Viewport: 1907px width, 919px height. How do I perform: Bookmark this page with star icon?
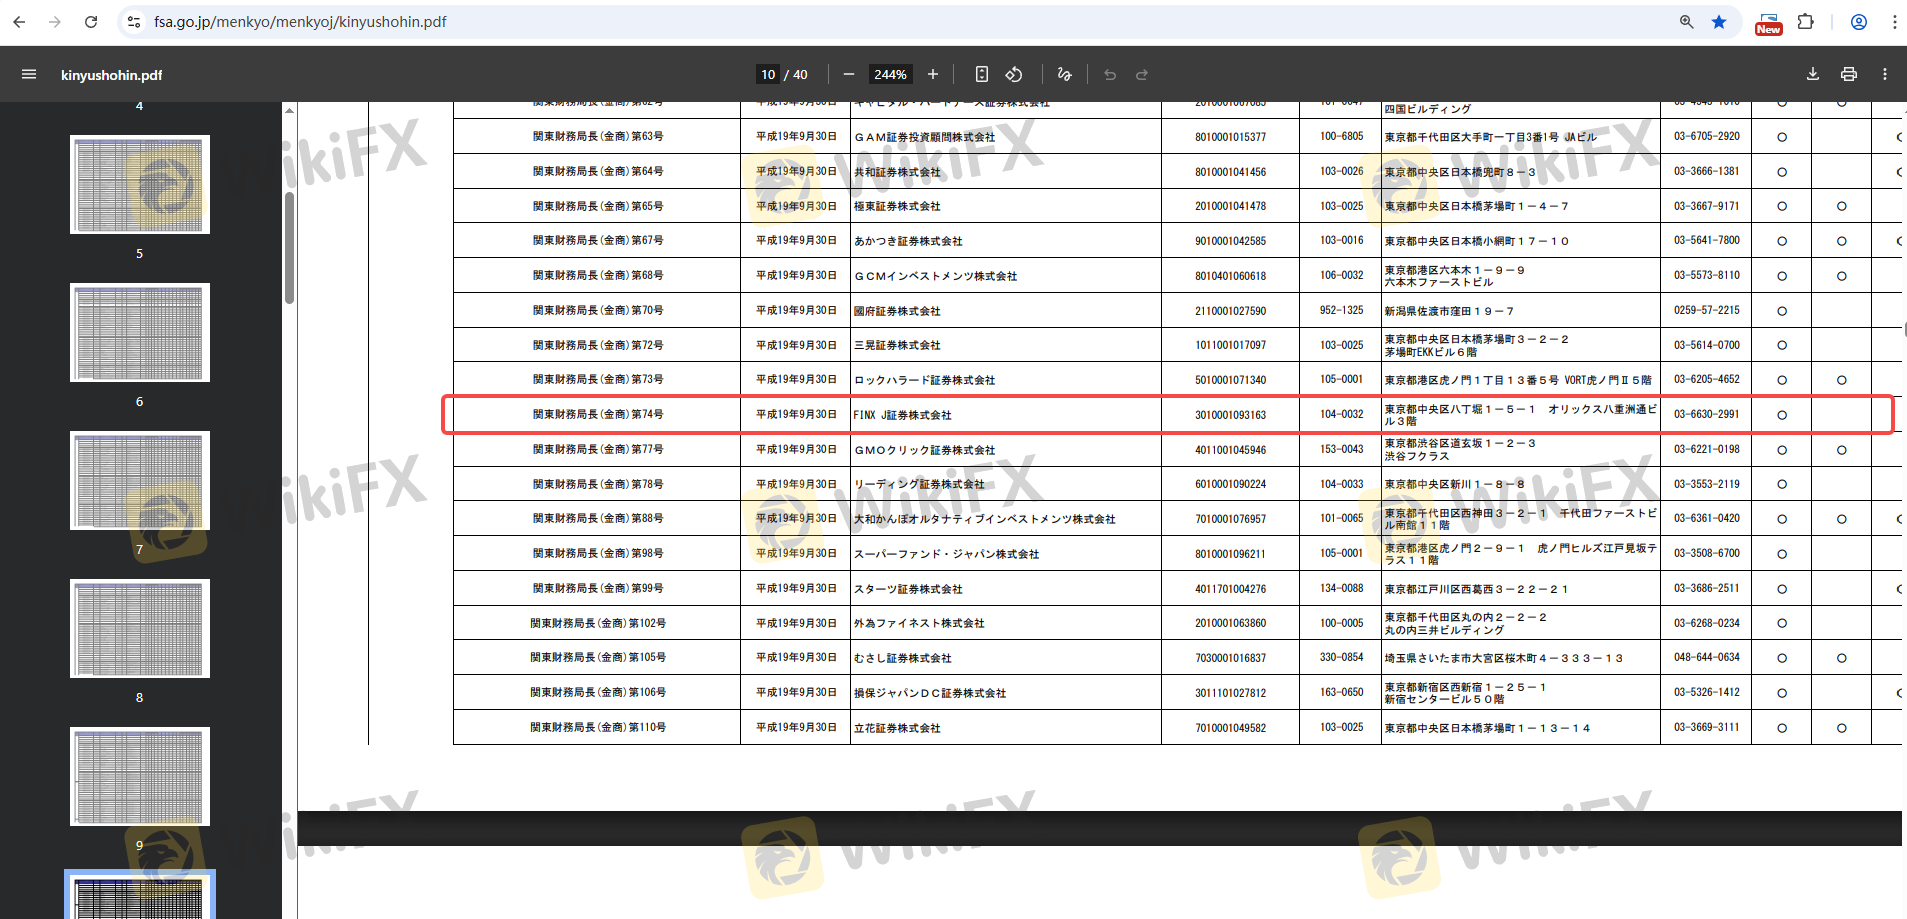pyautogui.click(x=1719, y=22)
